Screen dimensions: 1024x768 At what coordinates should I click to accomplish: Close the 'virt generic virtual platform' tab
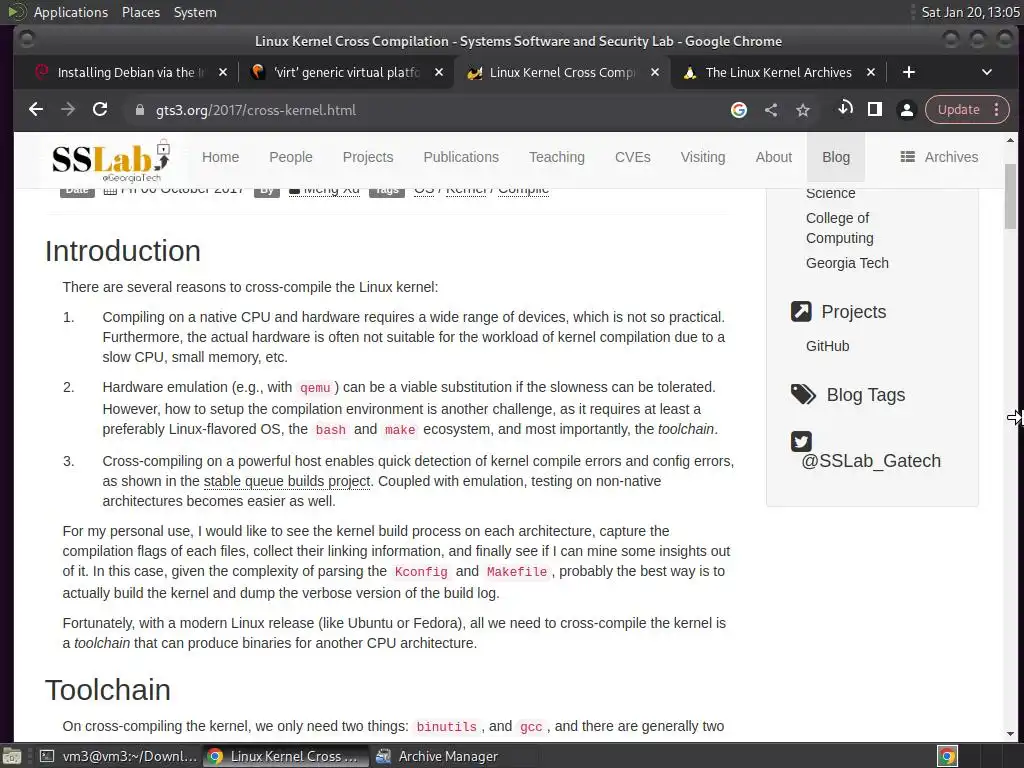[439, 72]
